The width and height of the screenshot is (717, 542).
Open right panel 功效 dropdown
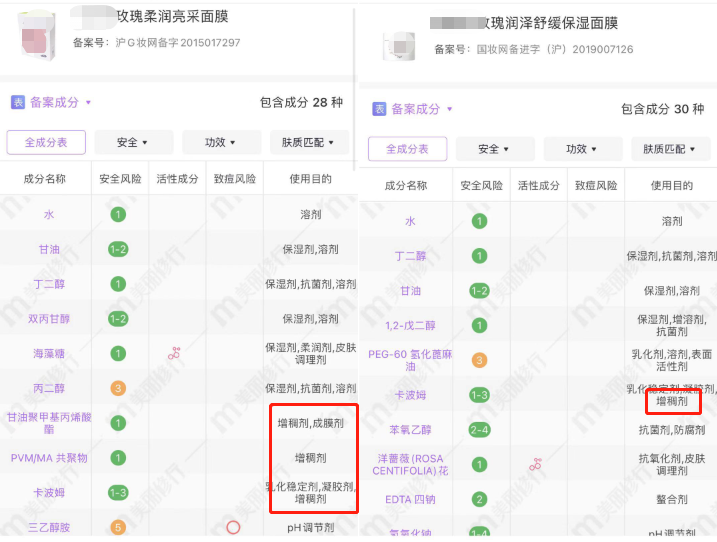583,149
